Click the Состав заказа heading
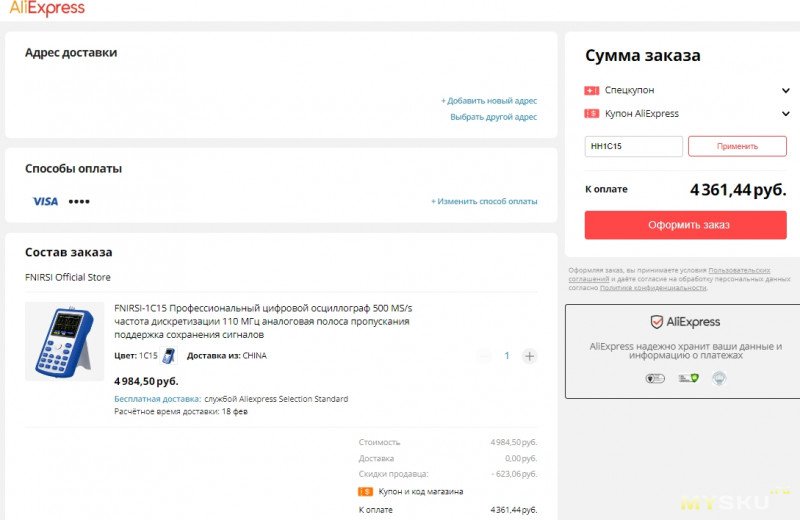 [x=69, y=252]
